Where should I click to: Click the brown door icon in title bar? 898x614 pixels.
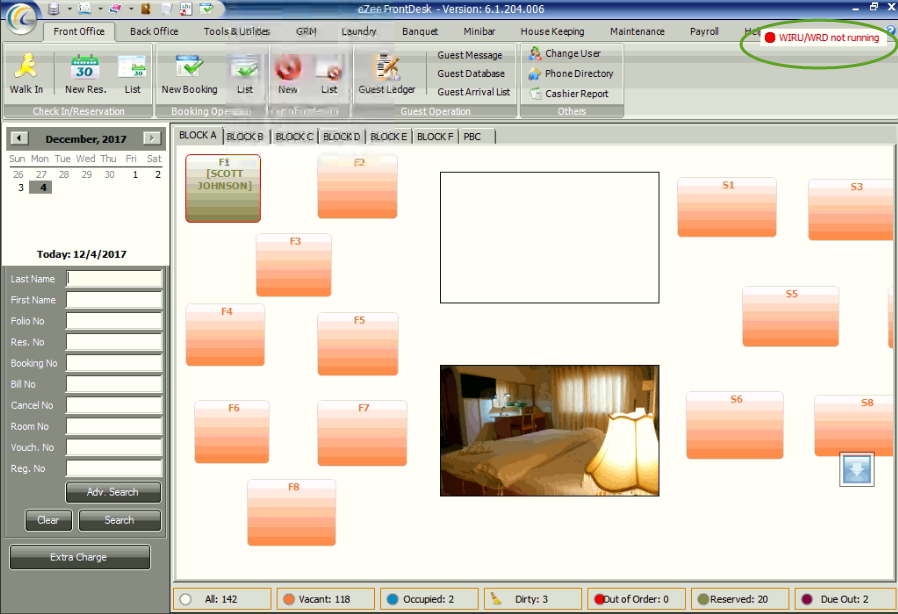pos(145,9)
